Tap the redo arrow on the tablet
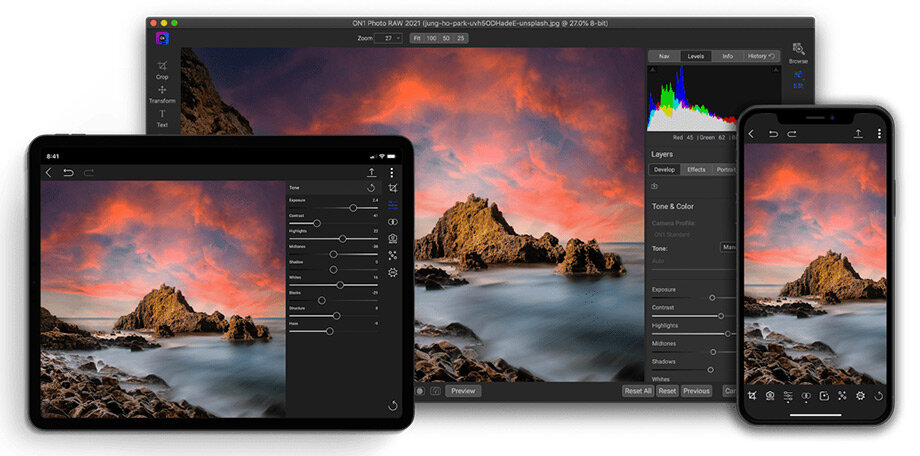Image resolution: width=920 pixels, height=456 pixels. pyautogui.click(x=89, y=173)
